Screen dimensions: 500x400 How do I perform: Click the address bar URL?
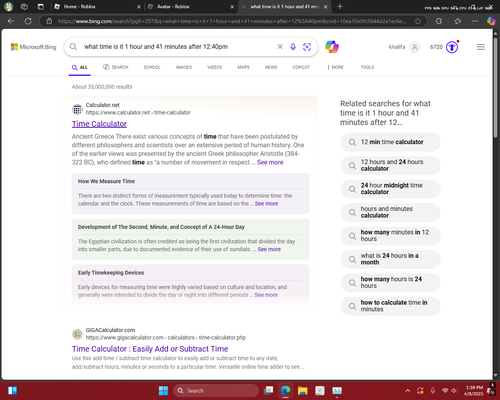click(232, 21)
